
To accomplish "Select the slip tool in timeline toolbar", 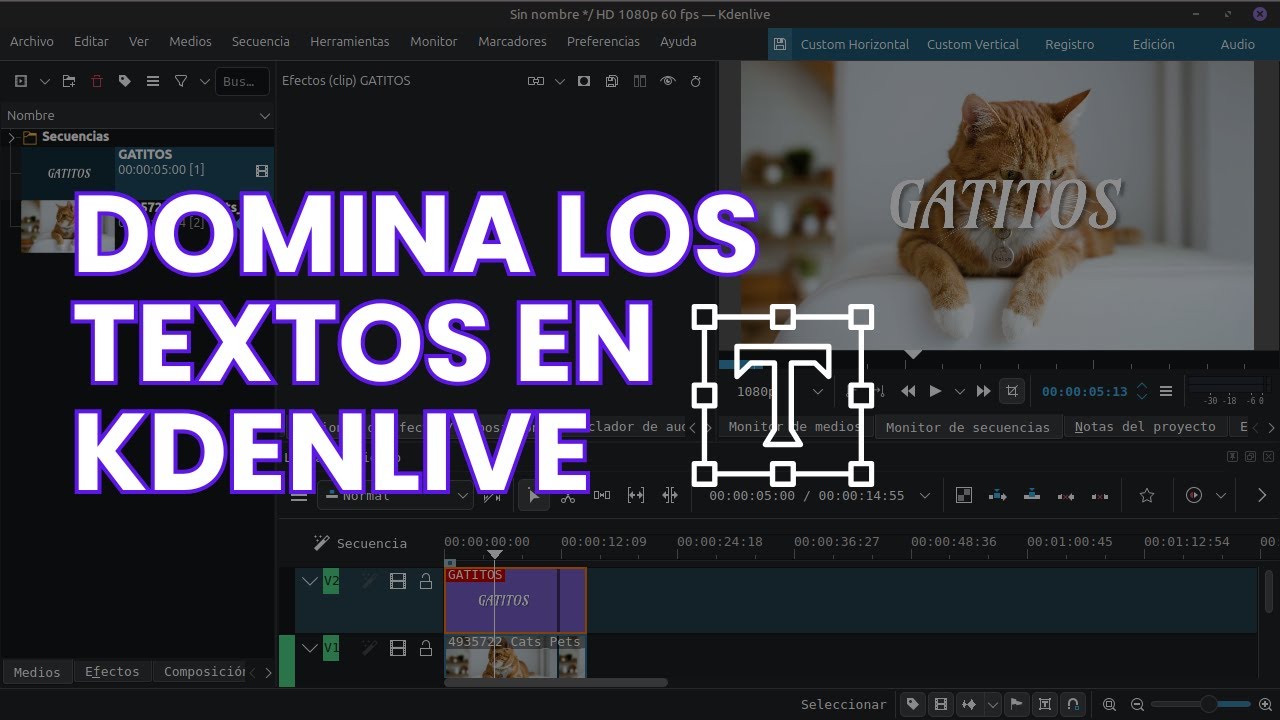I will coord(635,495).
